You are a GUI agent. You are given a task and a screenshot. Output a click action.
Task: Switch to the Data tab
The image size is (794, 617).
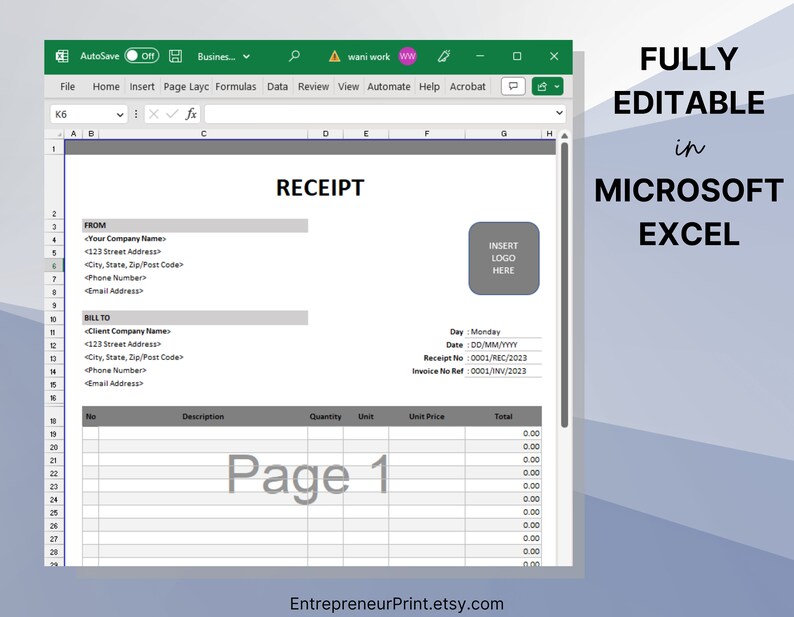coord(277,87)
